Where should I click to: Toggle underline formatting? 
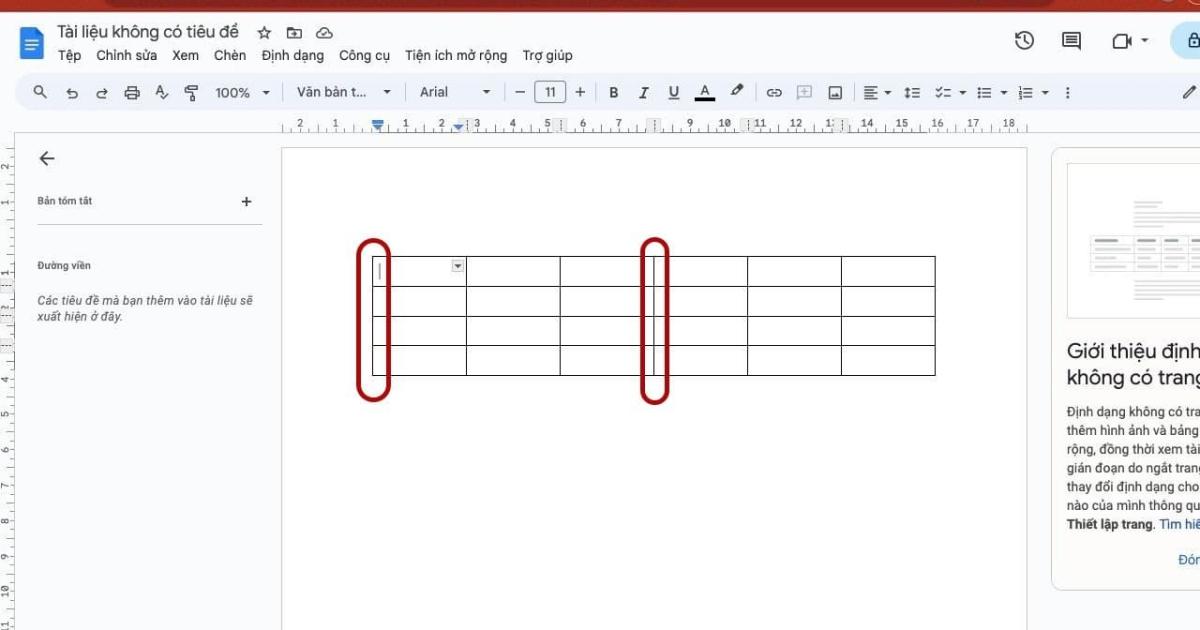(x=674, y=91)
